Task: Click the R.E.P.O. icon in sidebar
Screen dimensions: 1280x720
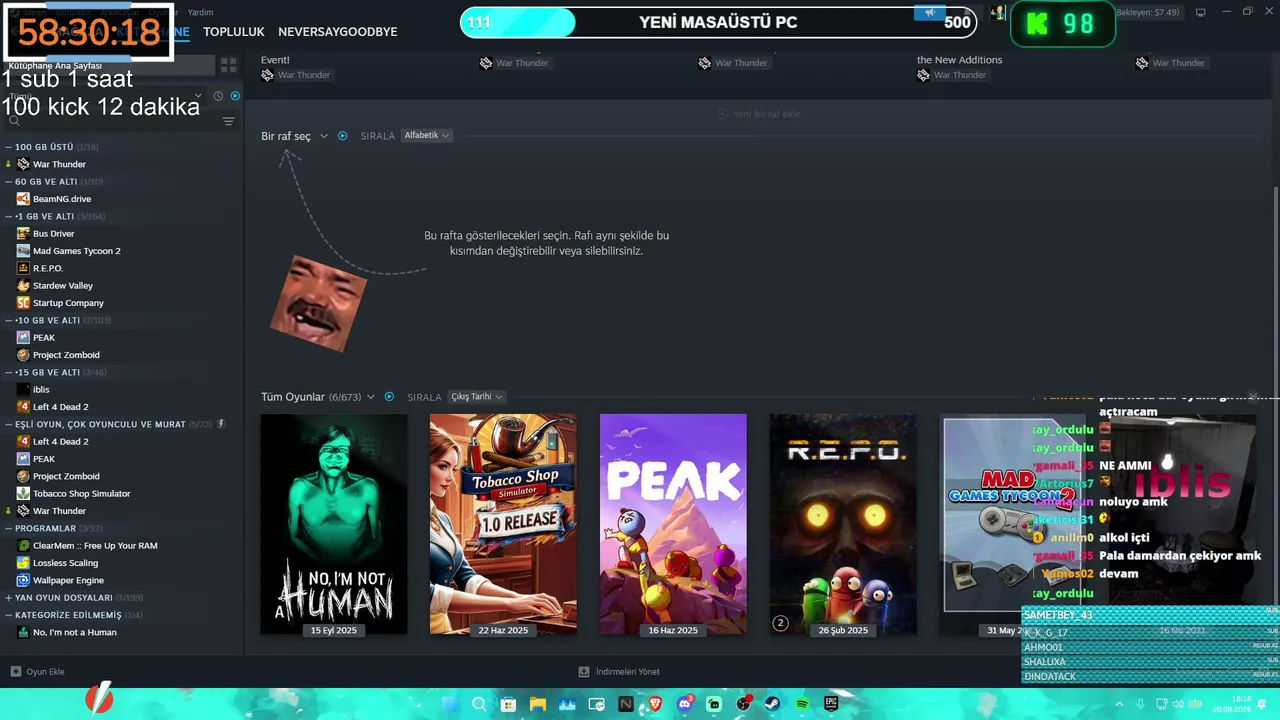Action: point(23,268)
